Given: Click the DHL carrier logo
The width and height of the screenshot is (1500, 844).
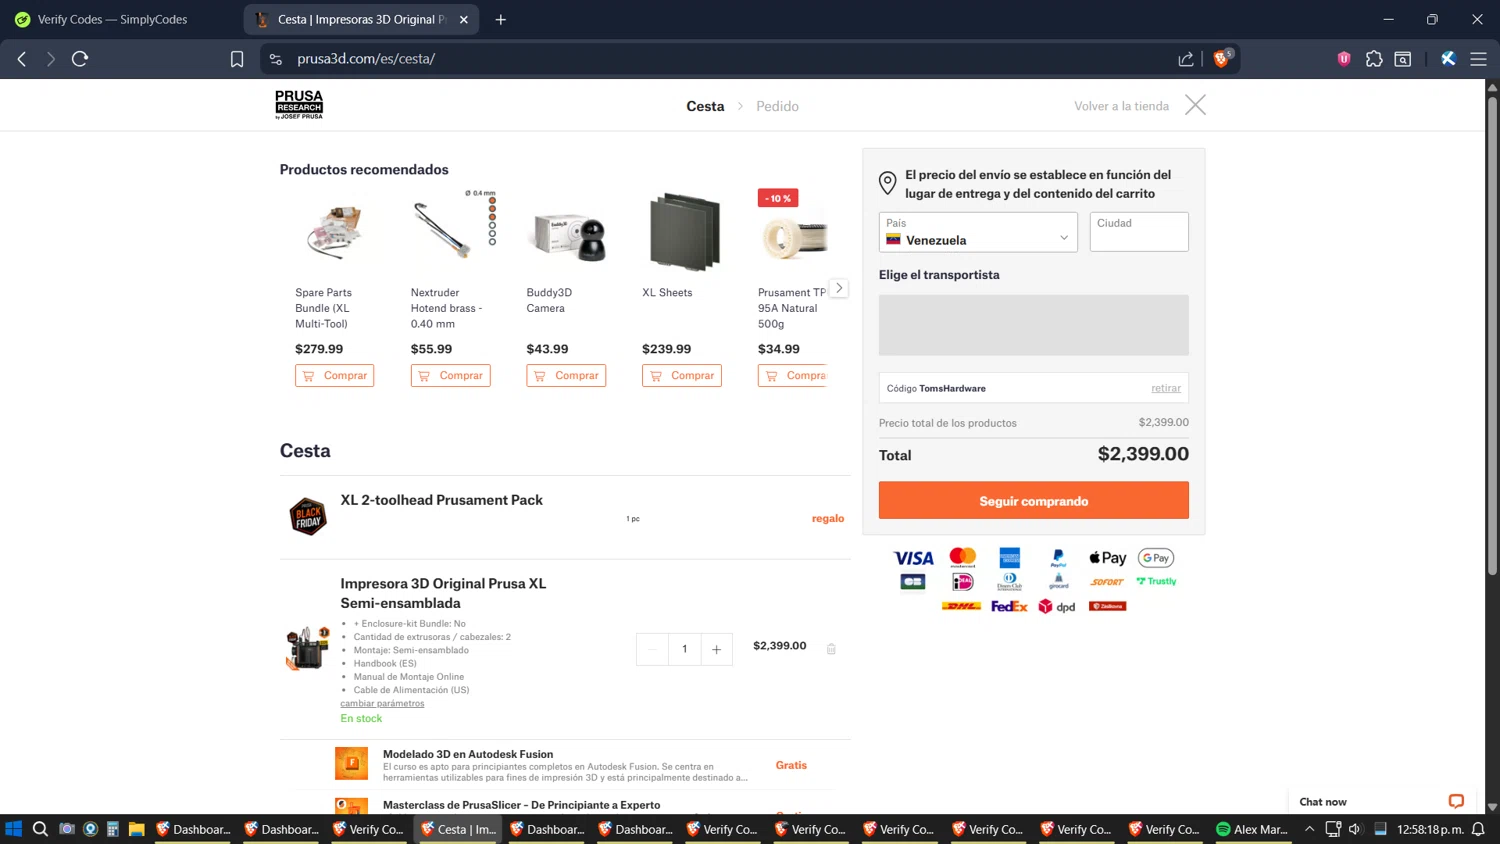Looking at the screenshot, I should pyautogui.click(x=961, y=606).
